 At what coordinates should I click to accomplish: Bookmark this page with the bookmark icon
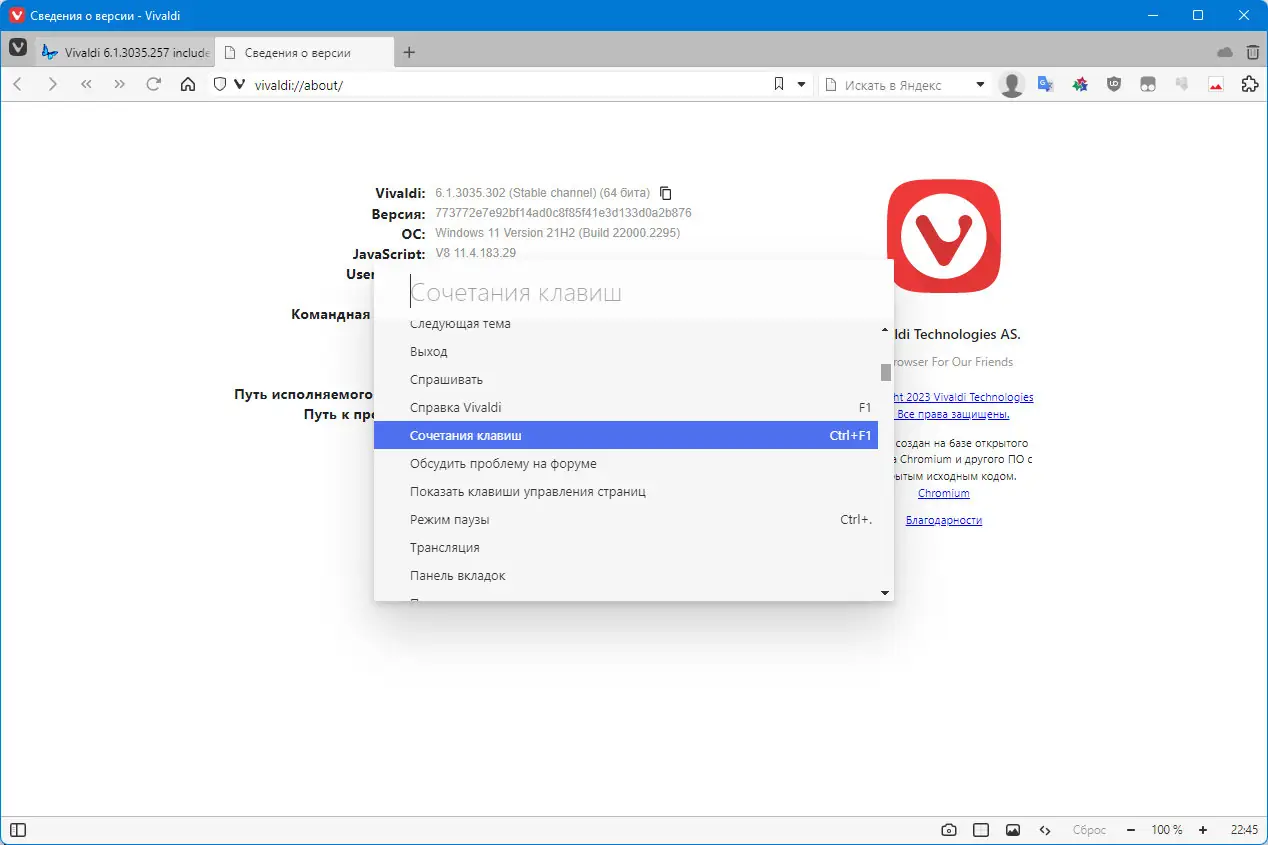779,85
